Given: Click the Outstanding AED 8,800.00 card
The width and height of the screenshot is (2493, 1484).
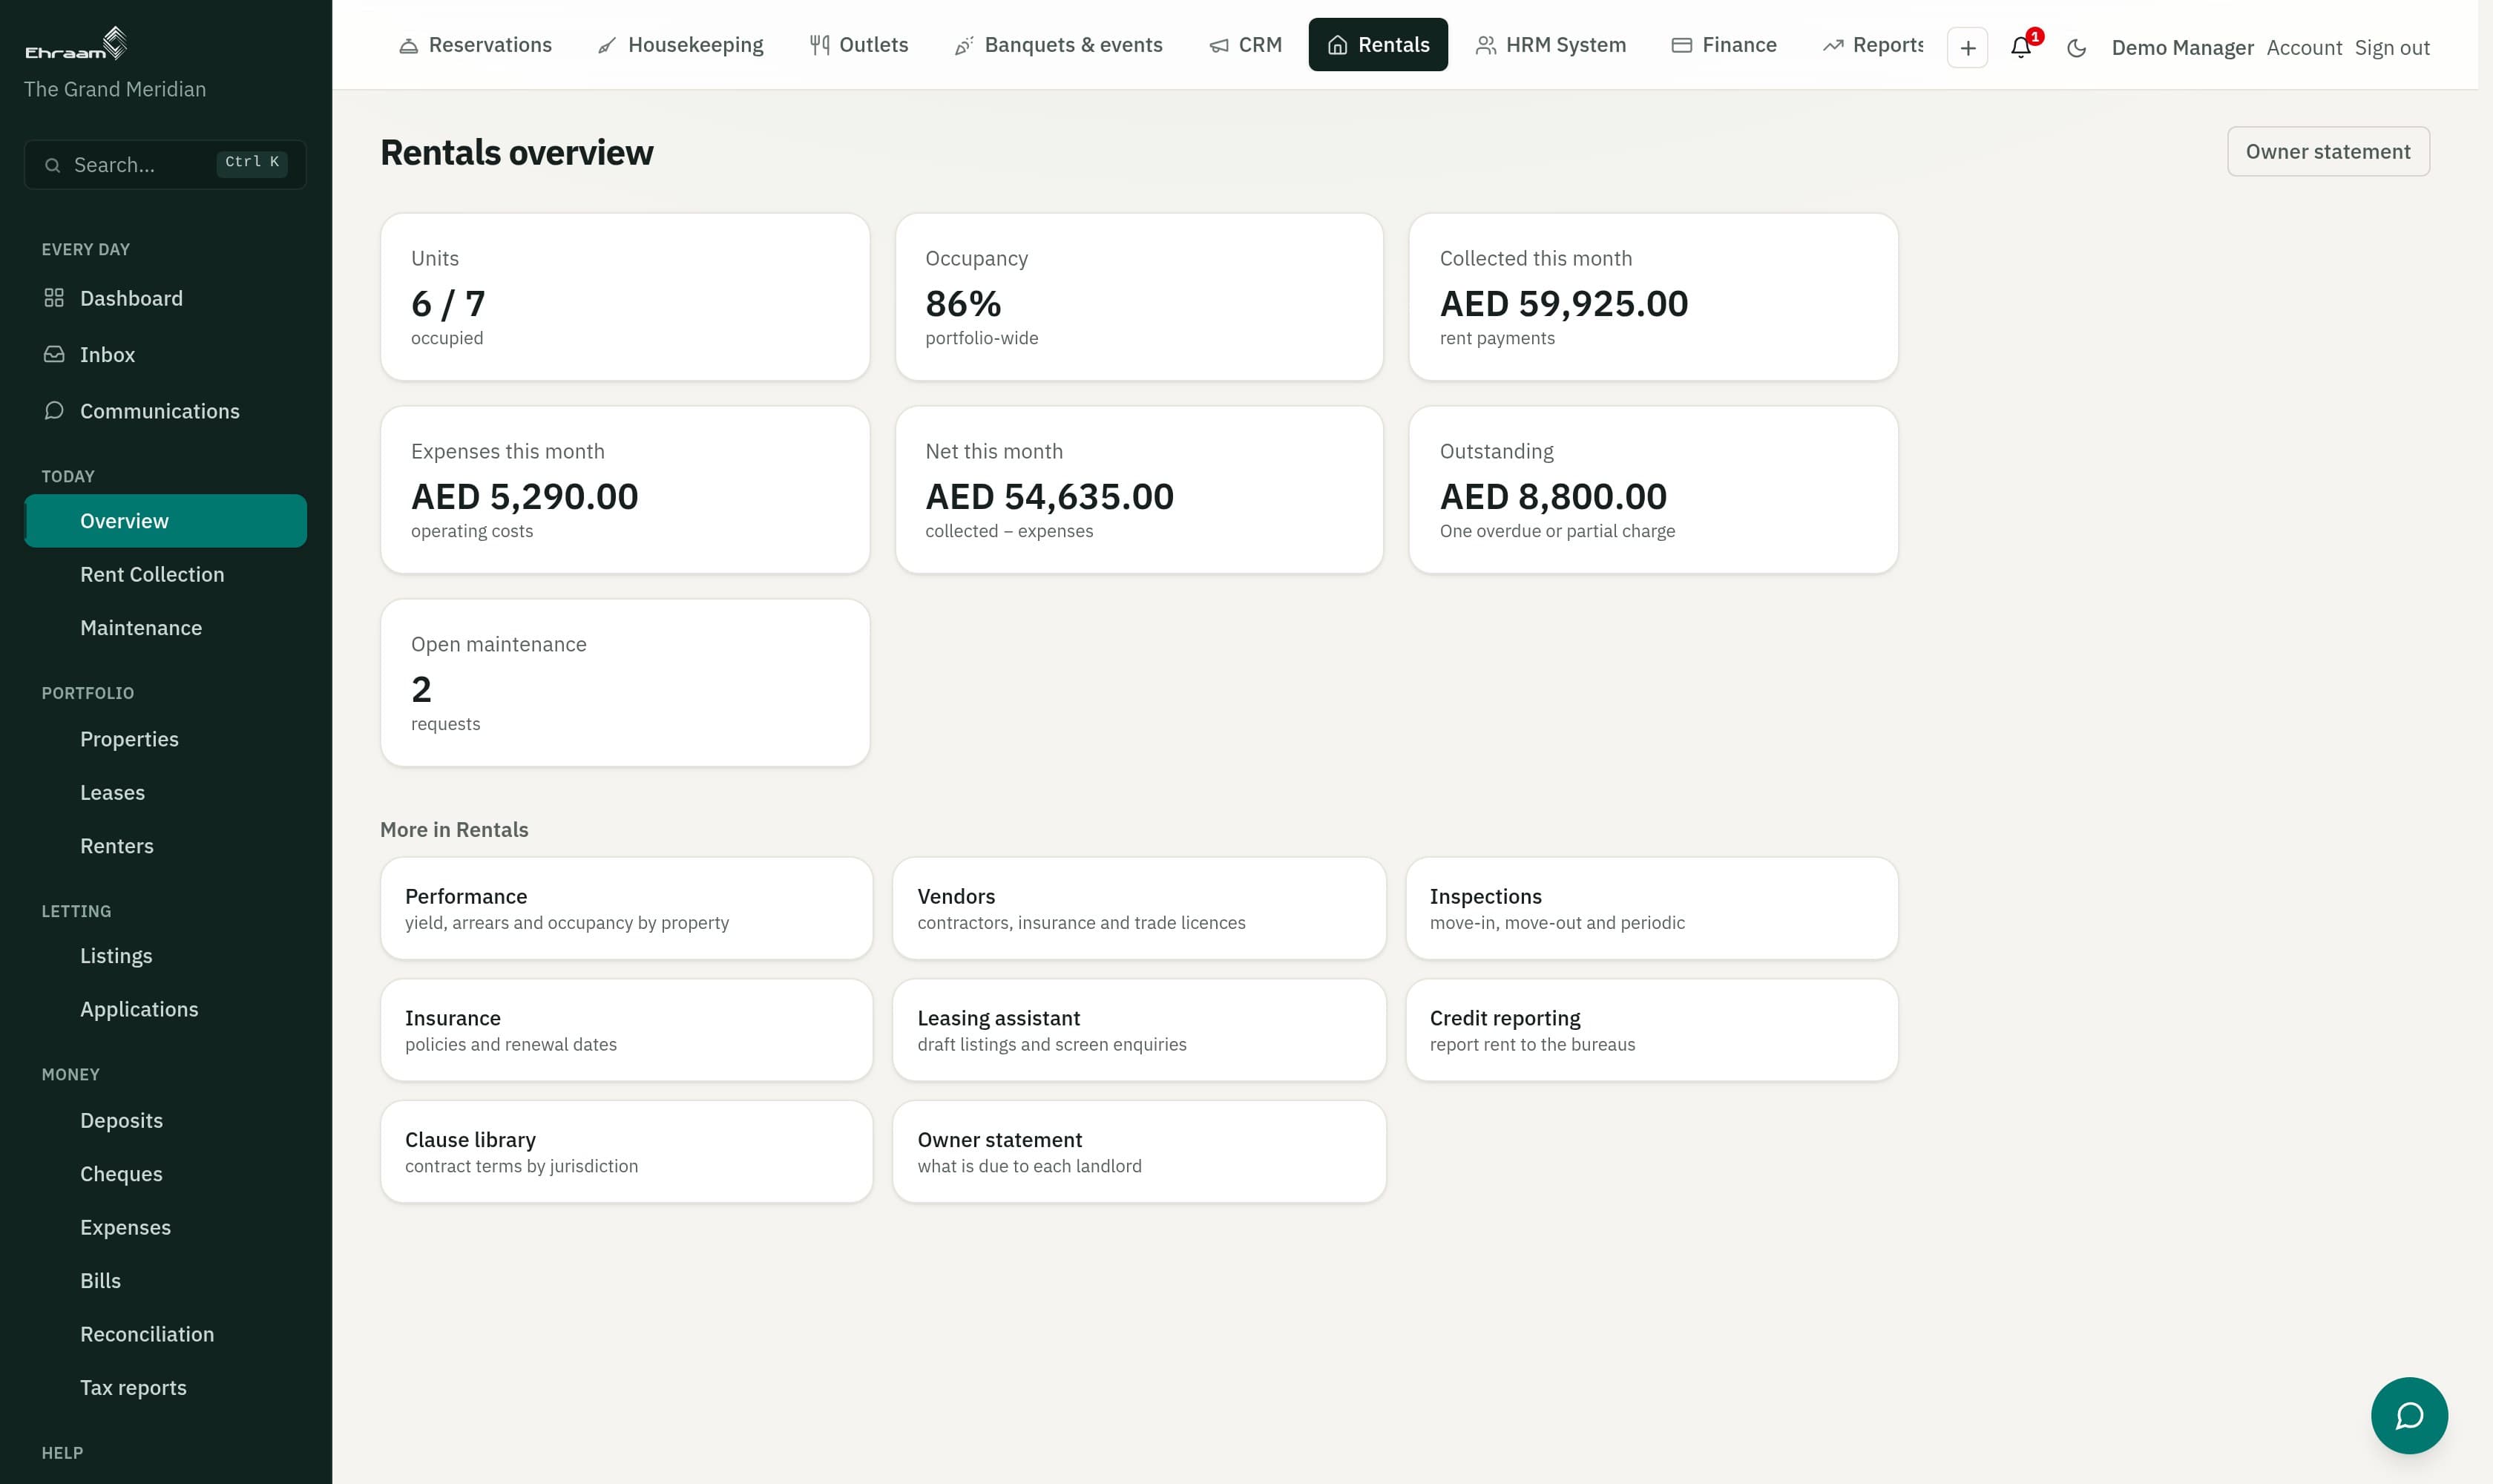Looking at the screenshot, I should (x=1652, y=490).
